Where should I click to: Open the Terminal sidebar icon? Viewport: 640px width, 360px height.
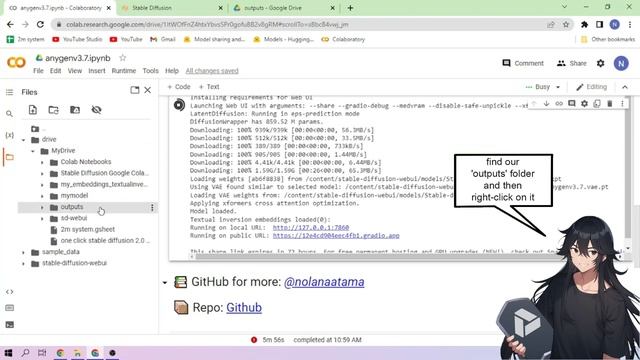9,324
